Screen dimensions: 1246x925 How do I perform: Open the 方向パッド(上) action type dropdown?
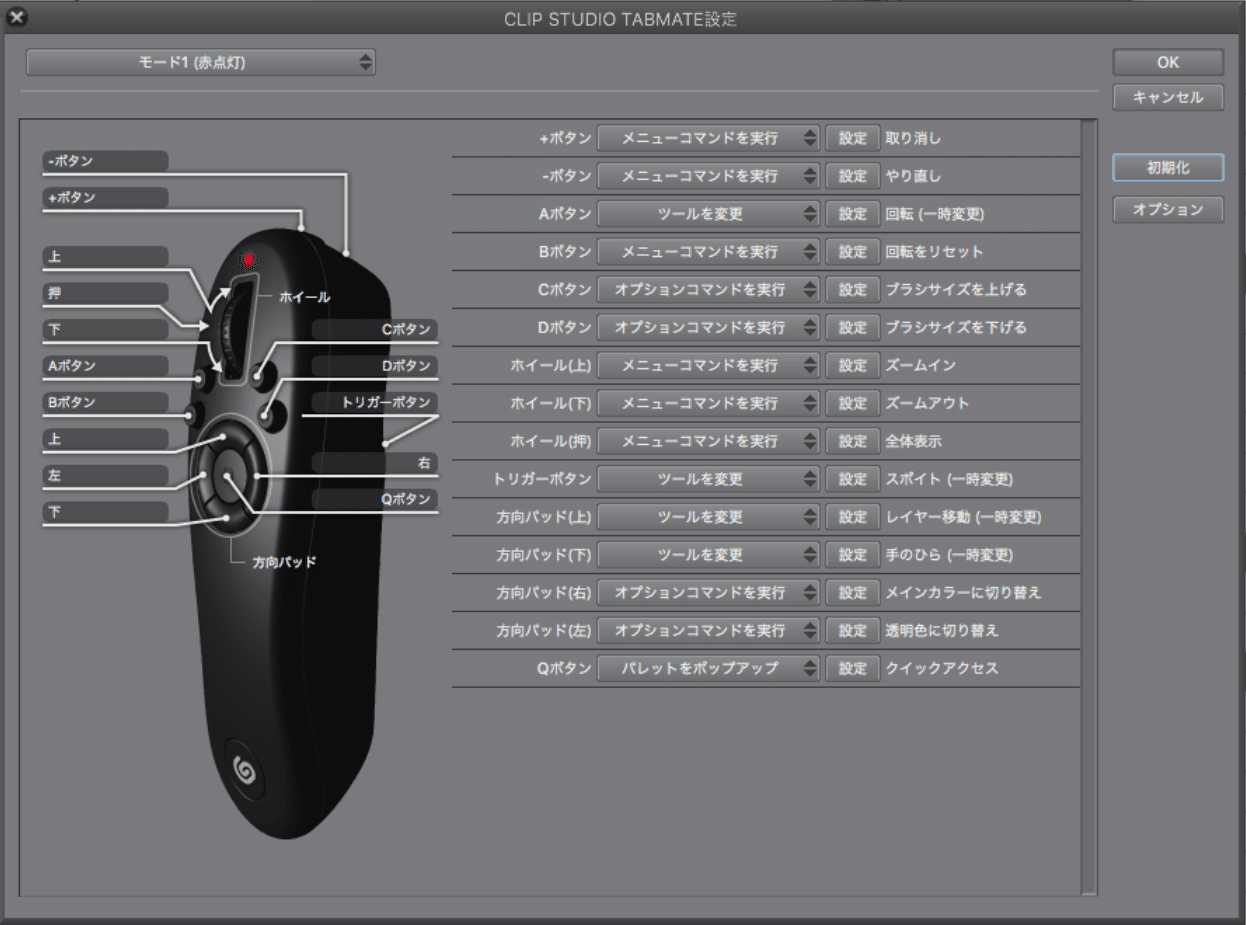pos(708,518)
